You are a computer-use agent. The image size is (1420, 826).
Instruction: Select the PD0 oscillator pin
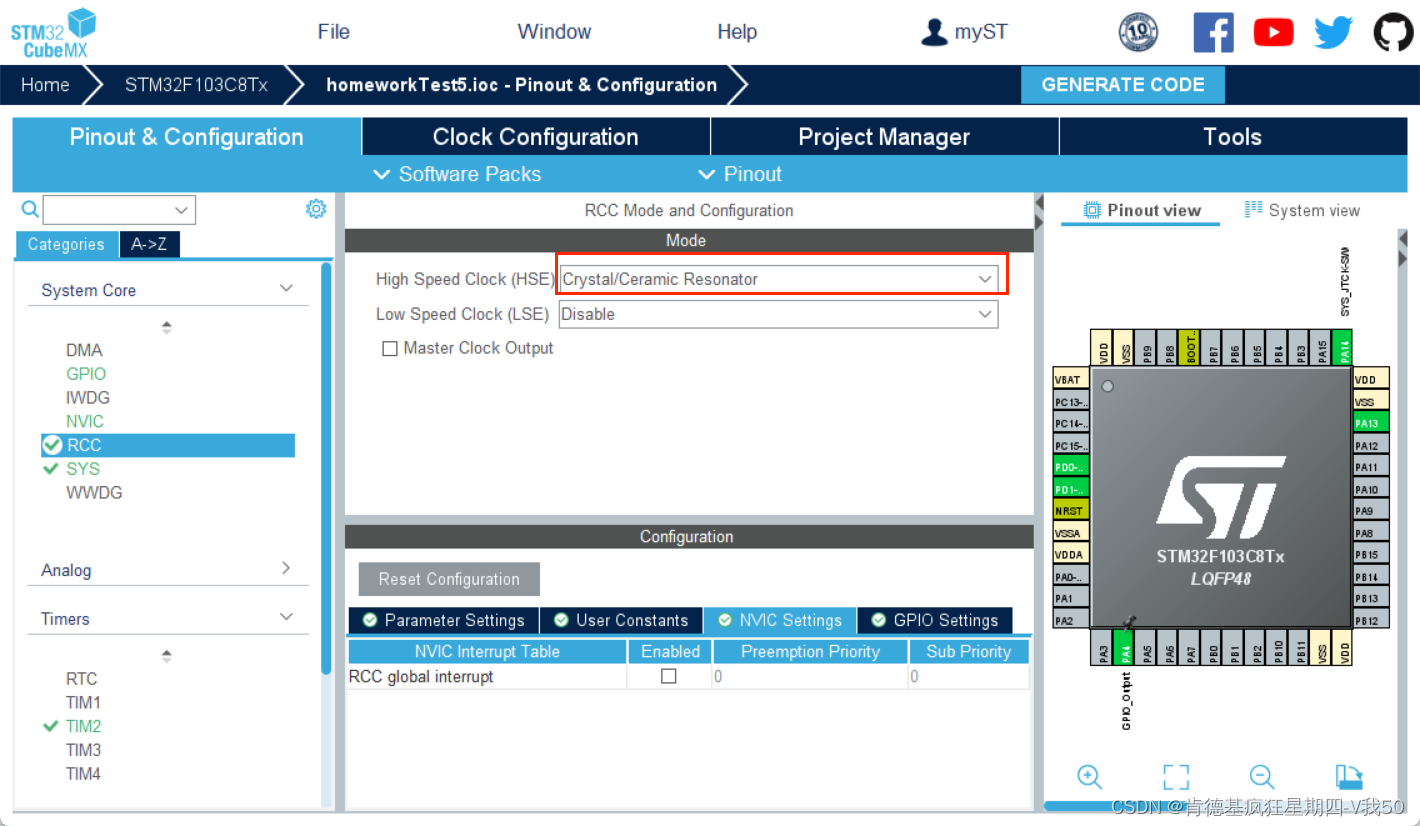pyautogui.click(x=1070, y=467)
